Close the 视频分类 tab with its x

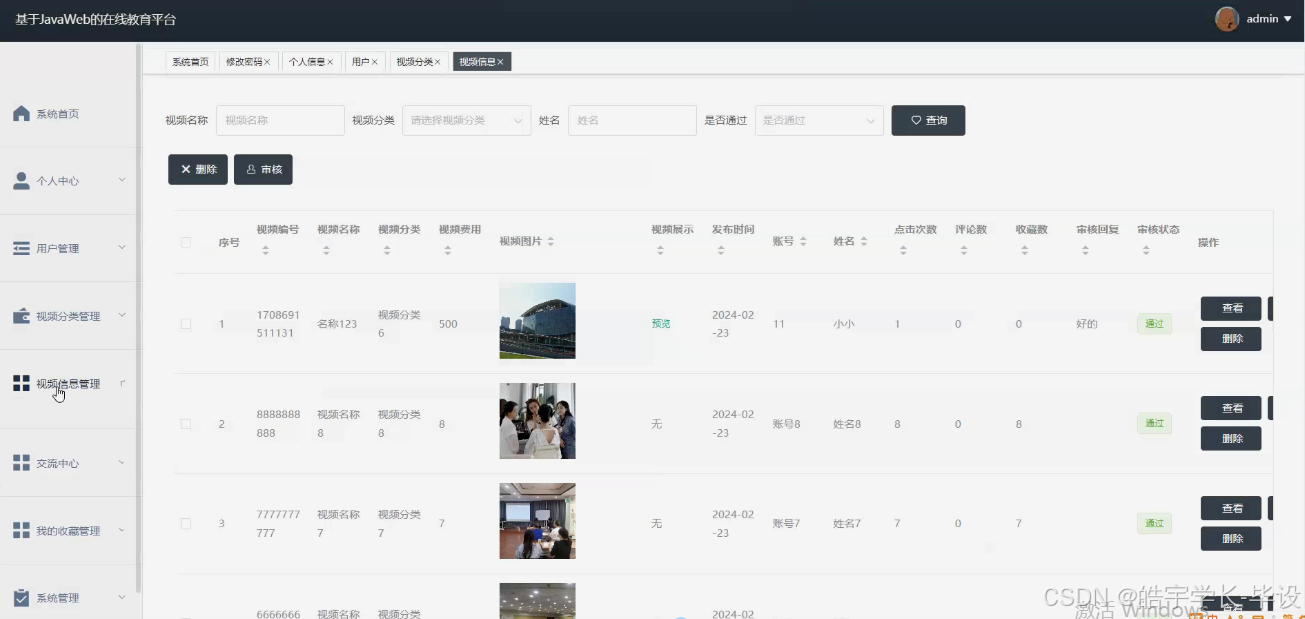point(438,62)
